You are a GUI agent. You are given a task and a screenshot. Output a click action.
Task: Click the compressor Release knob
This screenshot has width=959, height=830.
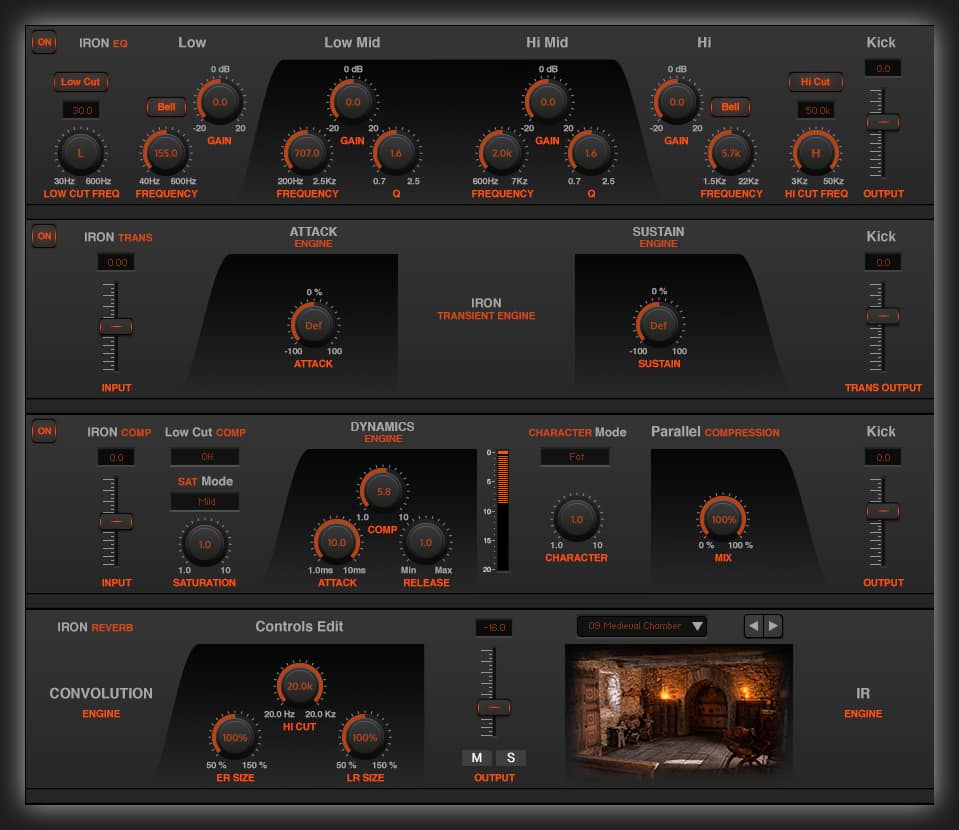(x=426, y=543)
